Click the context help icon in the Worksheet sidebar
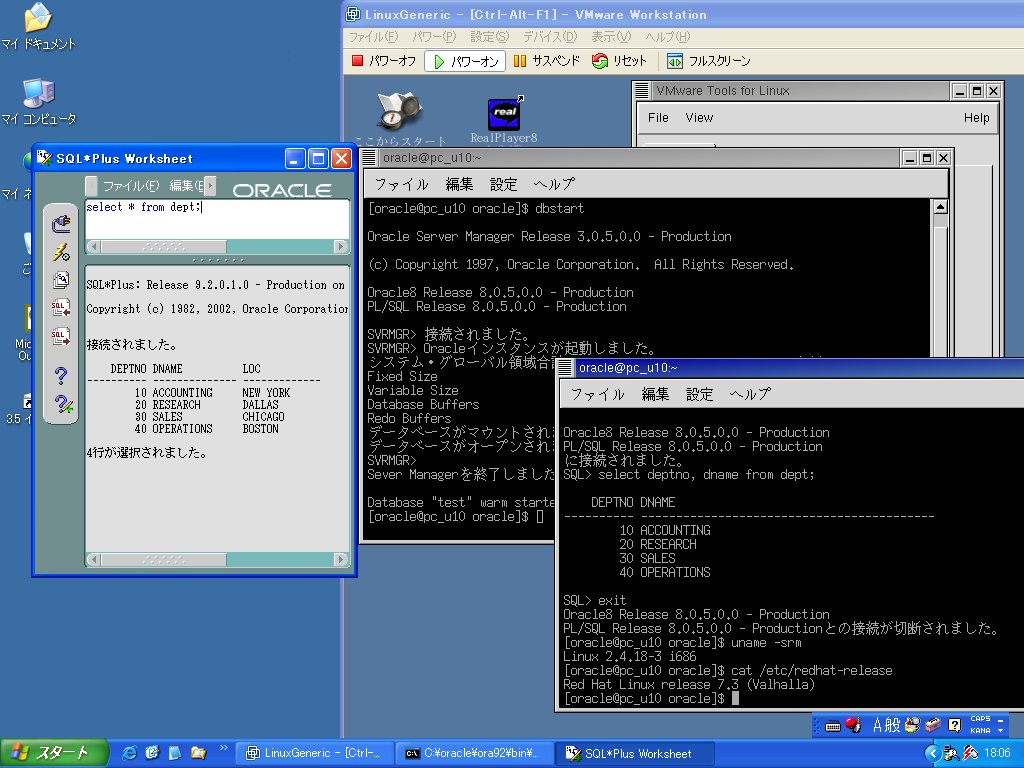 63,404
